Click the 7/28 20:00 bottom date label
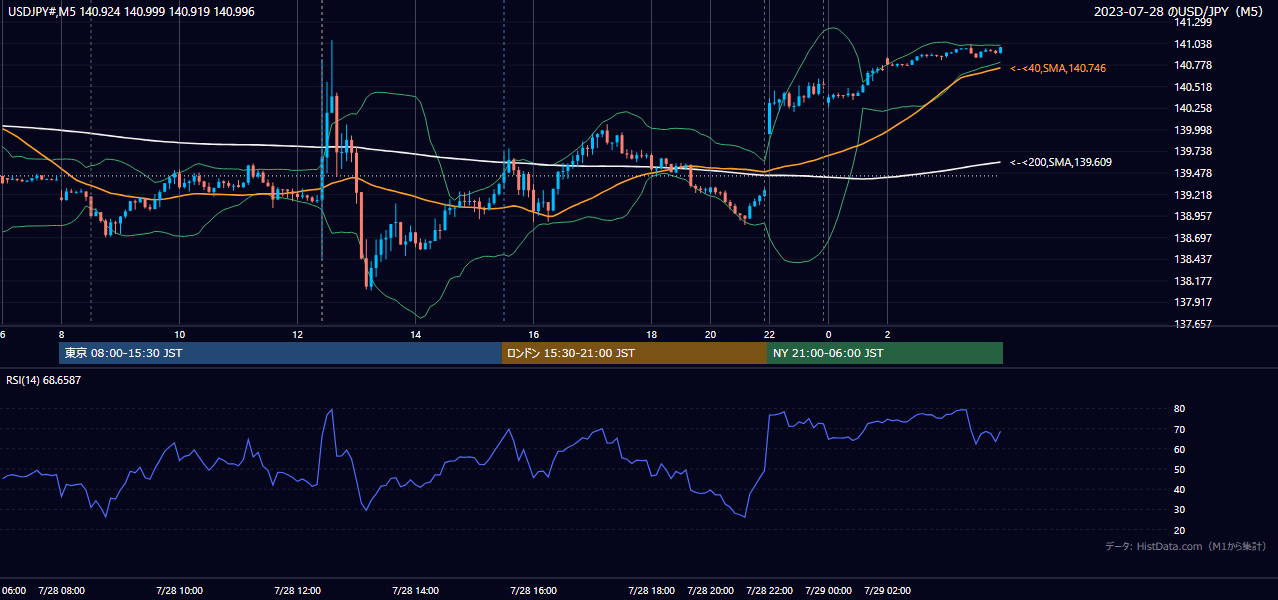 [x=711, y=590]
